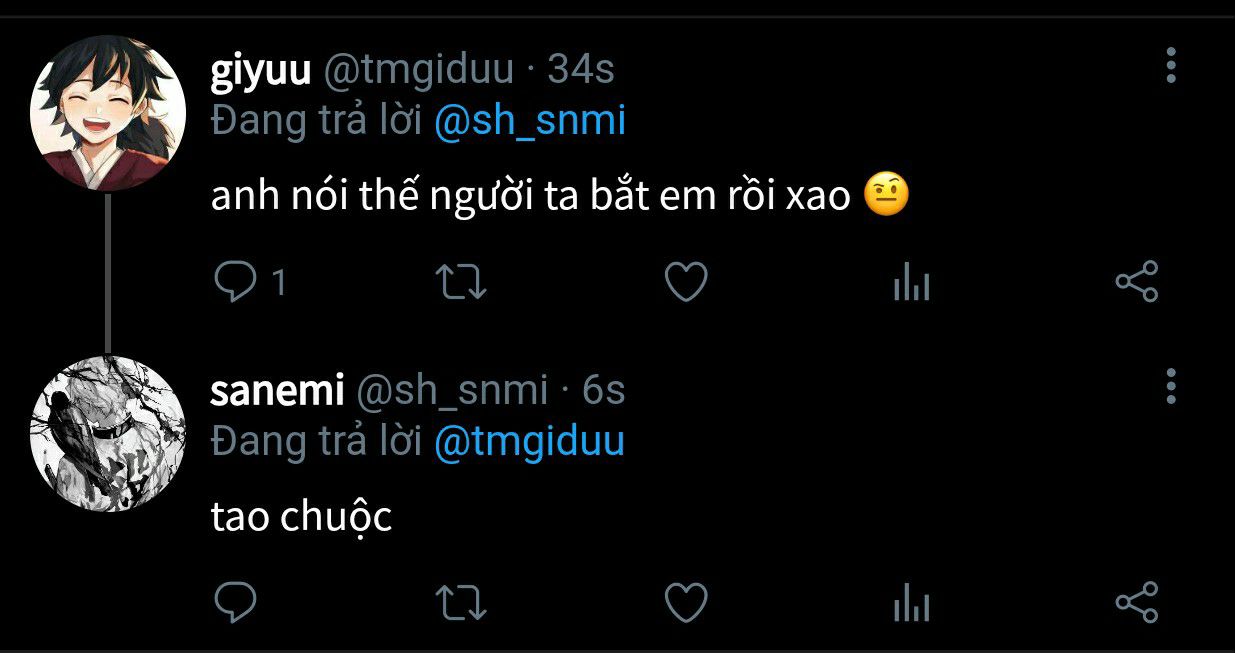Open sanemi's profile picture
The image size is (1235, 653).
[x=108, y=432]
